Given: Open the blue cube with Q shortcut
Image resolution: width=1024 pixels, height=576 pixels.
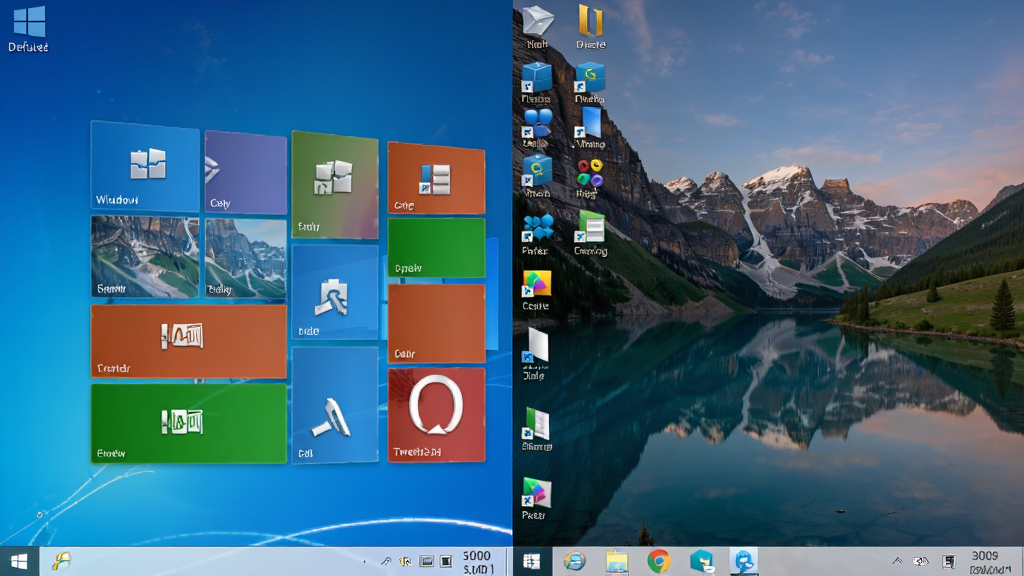Looking at the screenshot, I should tap(537, 176).
